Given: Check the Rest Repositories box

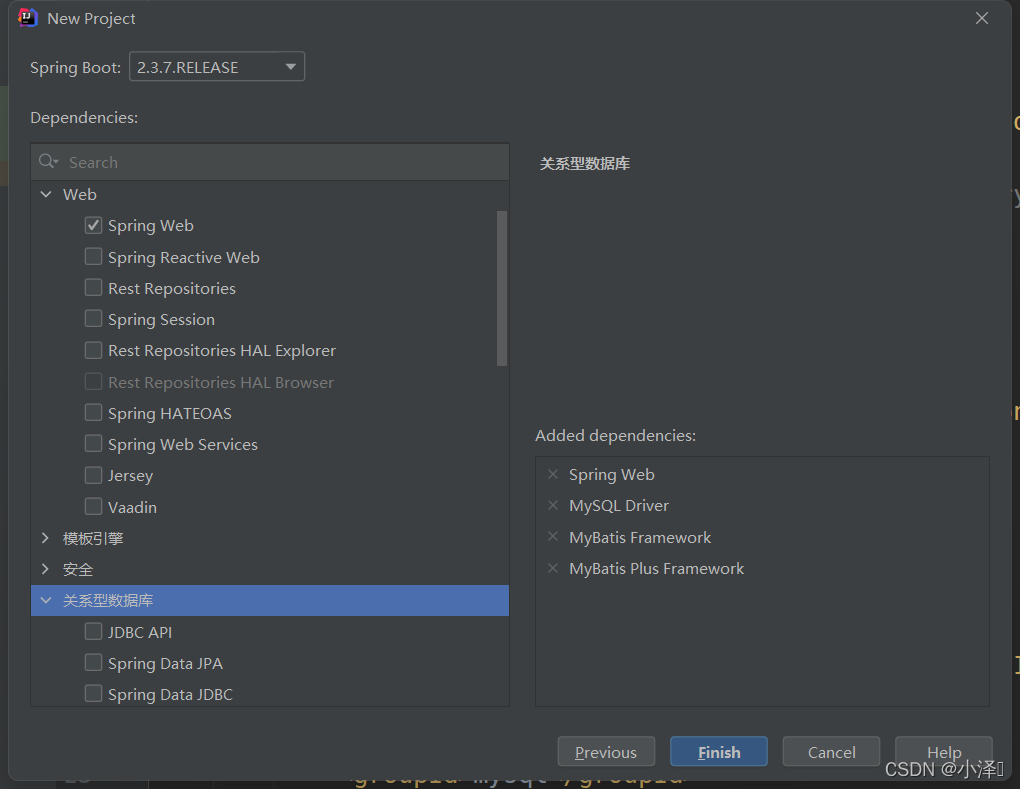Looking at the screenshot, I should pyautogui.click(x=93, y=288).
